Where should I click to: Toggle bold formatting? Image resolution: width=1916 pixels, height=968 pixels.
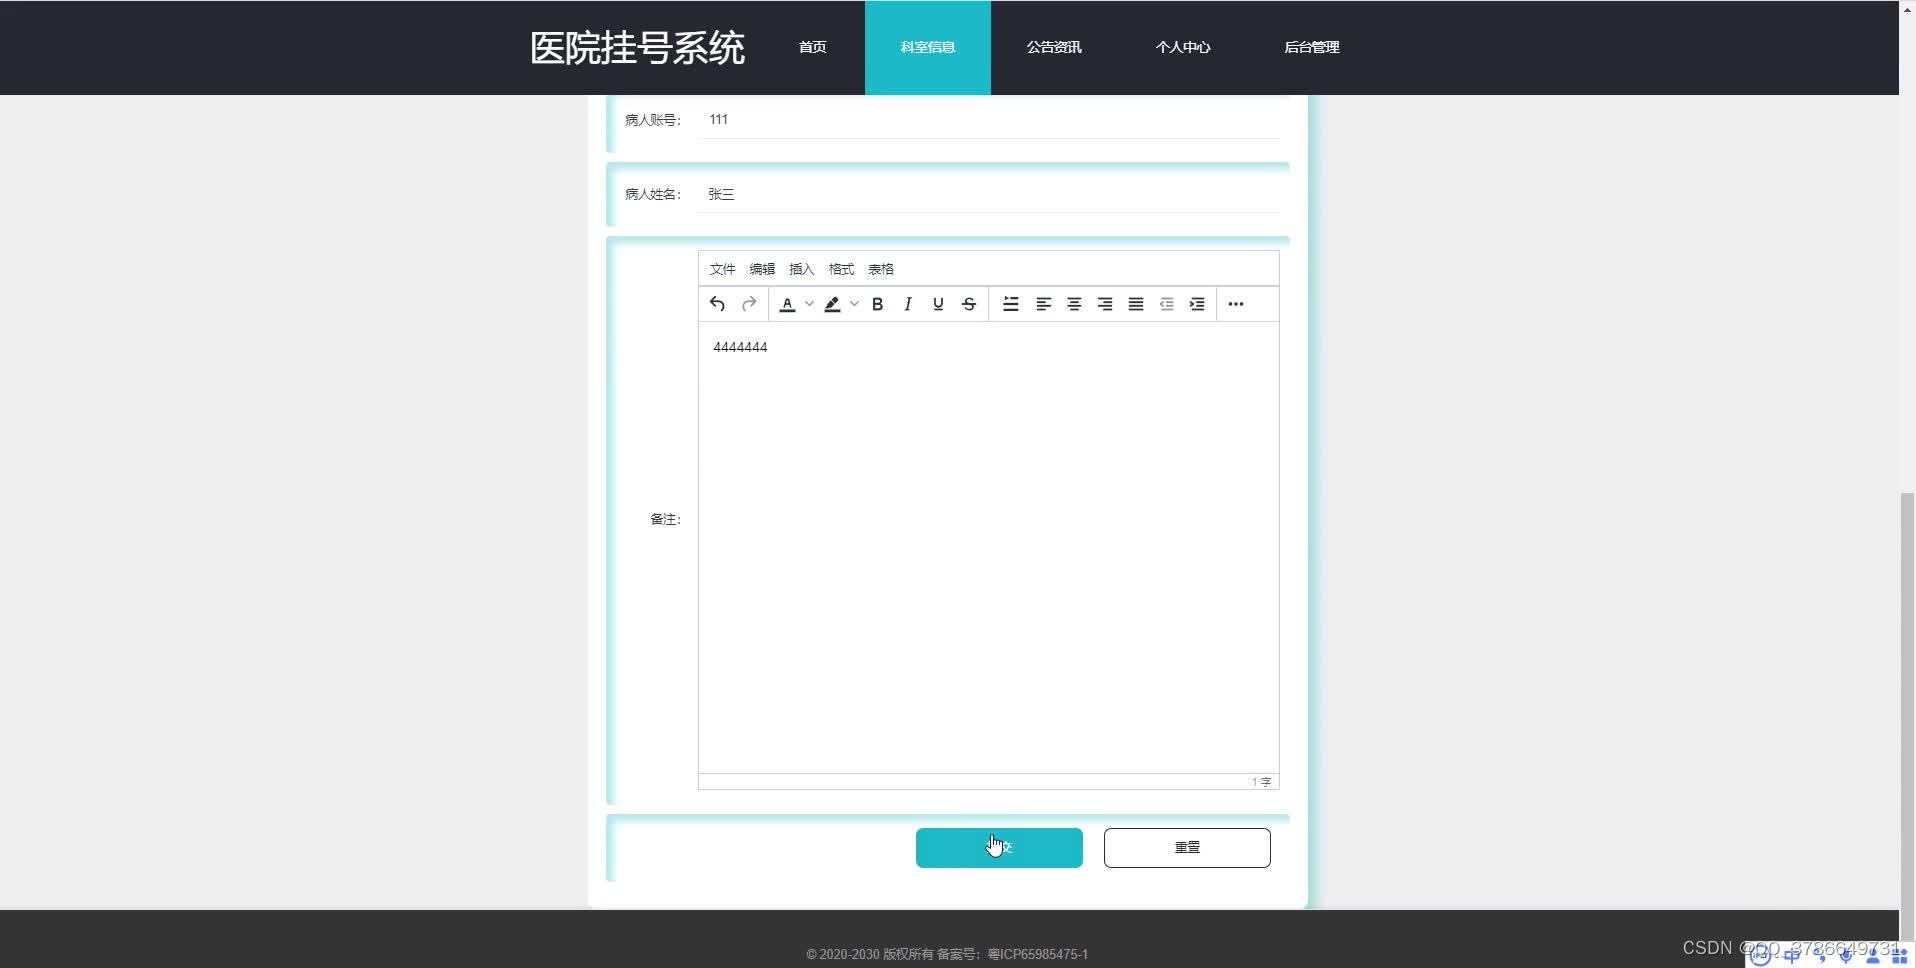click(x=877, y=304)
